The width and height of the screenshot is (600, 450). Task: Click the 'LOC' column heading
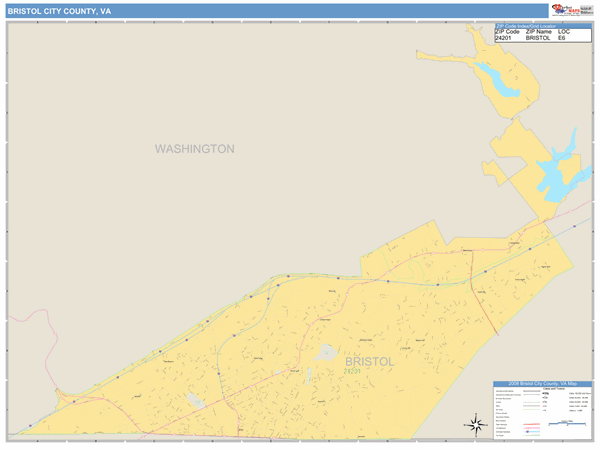coord(564,32)
